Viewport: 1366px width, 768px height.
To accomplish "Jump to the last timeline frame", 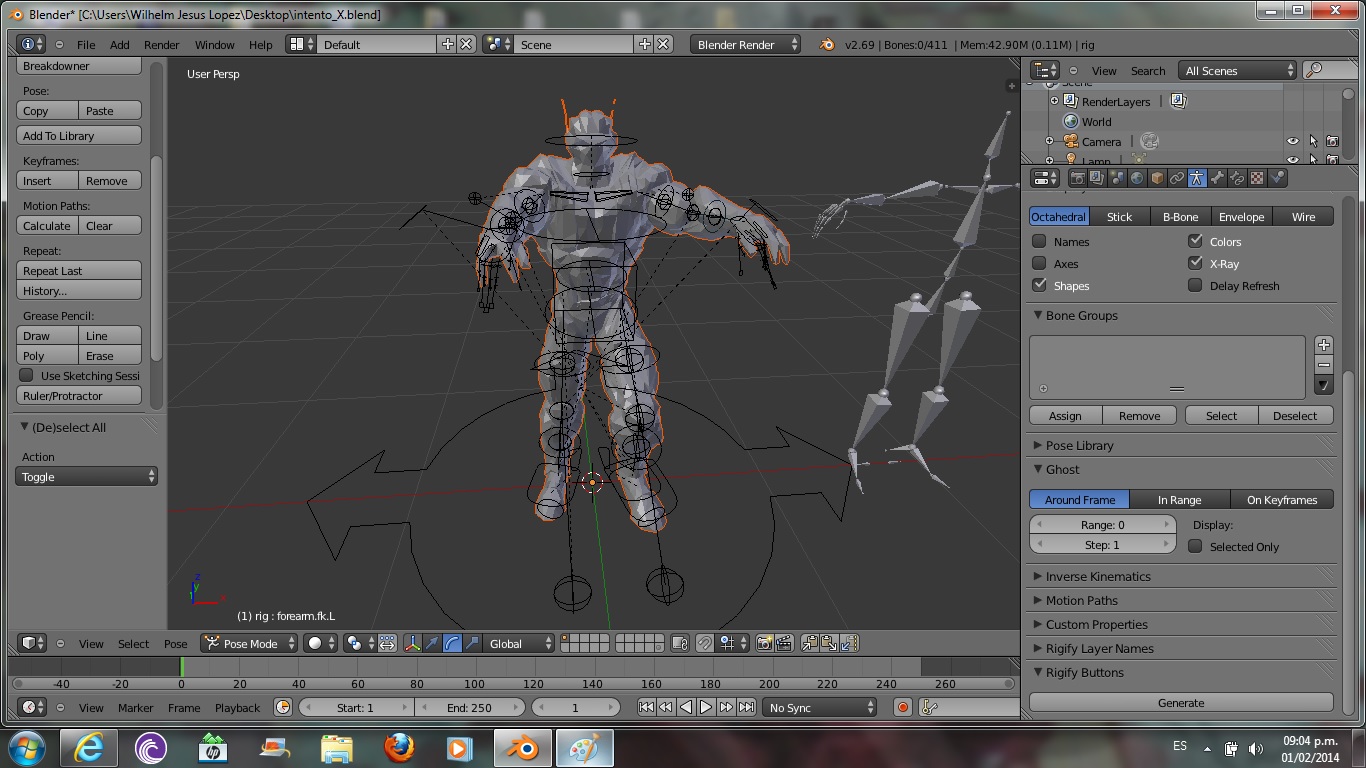I will pos(746,707).
